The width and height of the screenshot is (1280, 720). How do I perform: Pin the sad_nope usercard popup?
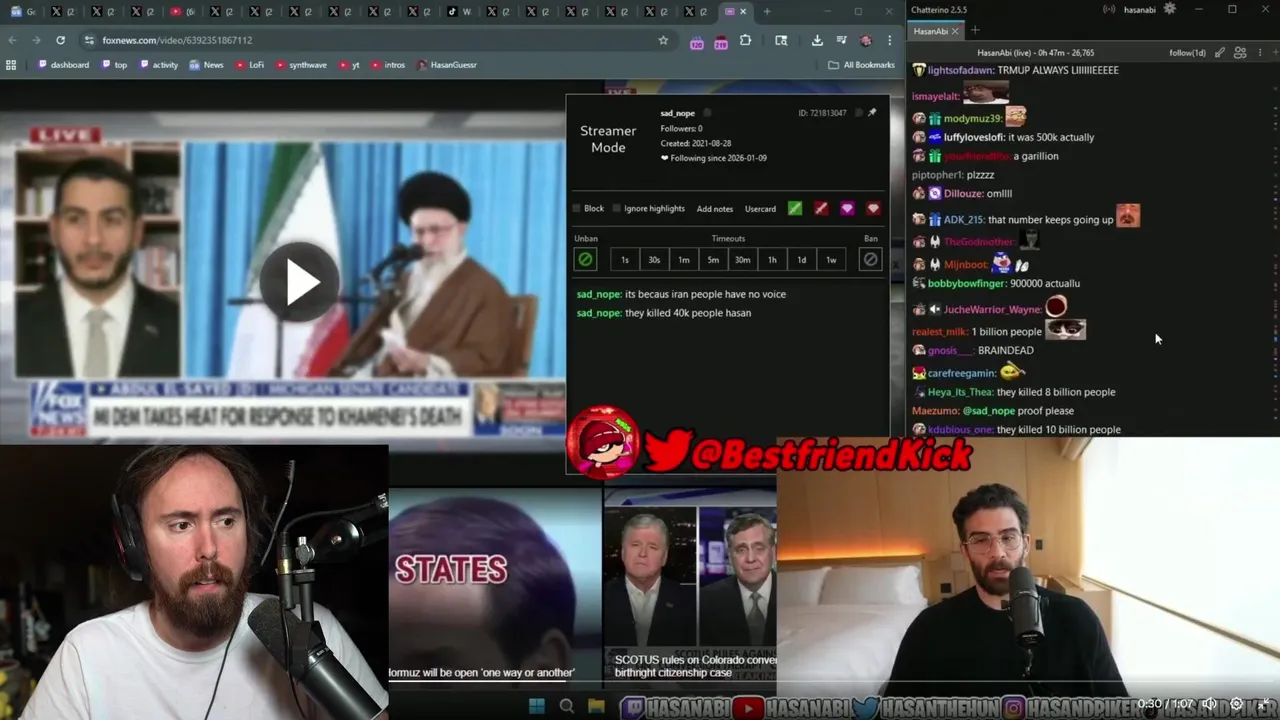pyautogui.click(x=872, y=112)
